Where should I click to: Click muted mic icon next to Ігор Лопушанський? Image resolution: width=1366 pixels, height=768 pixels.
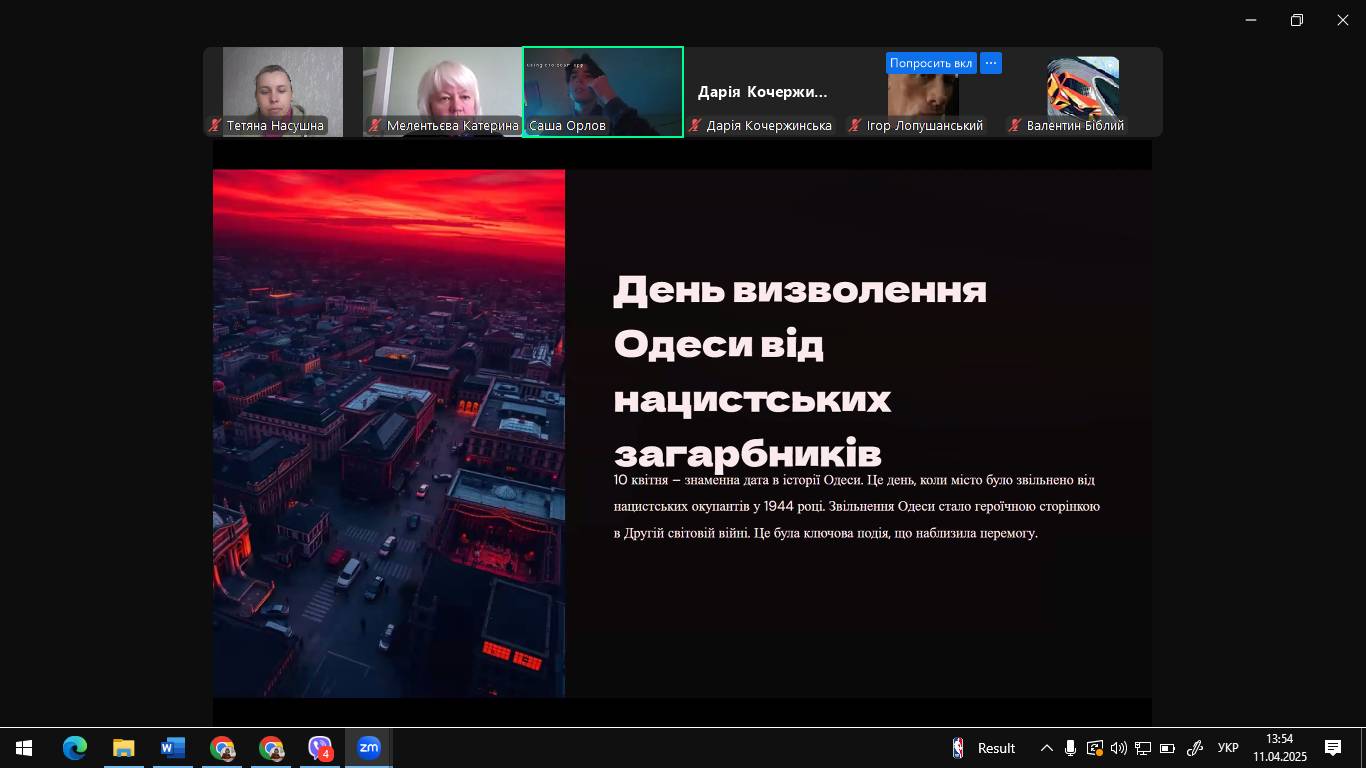(855, 125)
